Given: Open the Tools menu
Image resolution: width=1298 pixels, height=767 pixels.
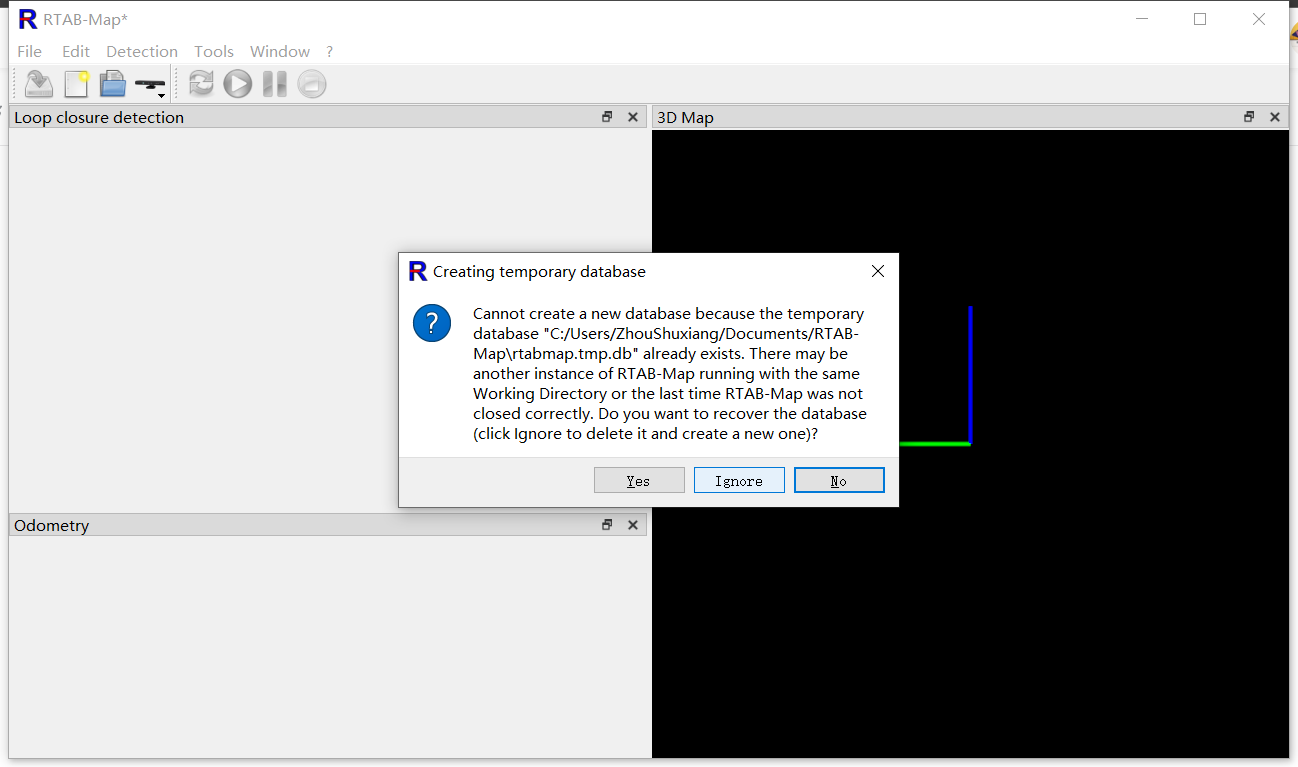Looking at the screenshot, I should click(213, 51).
